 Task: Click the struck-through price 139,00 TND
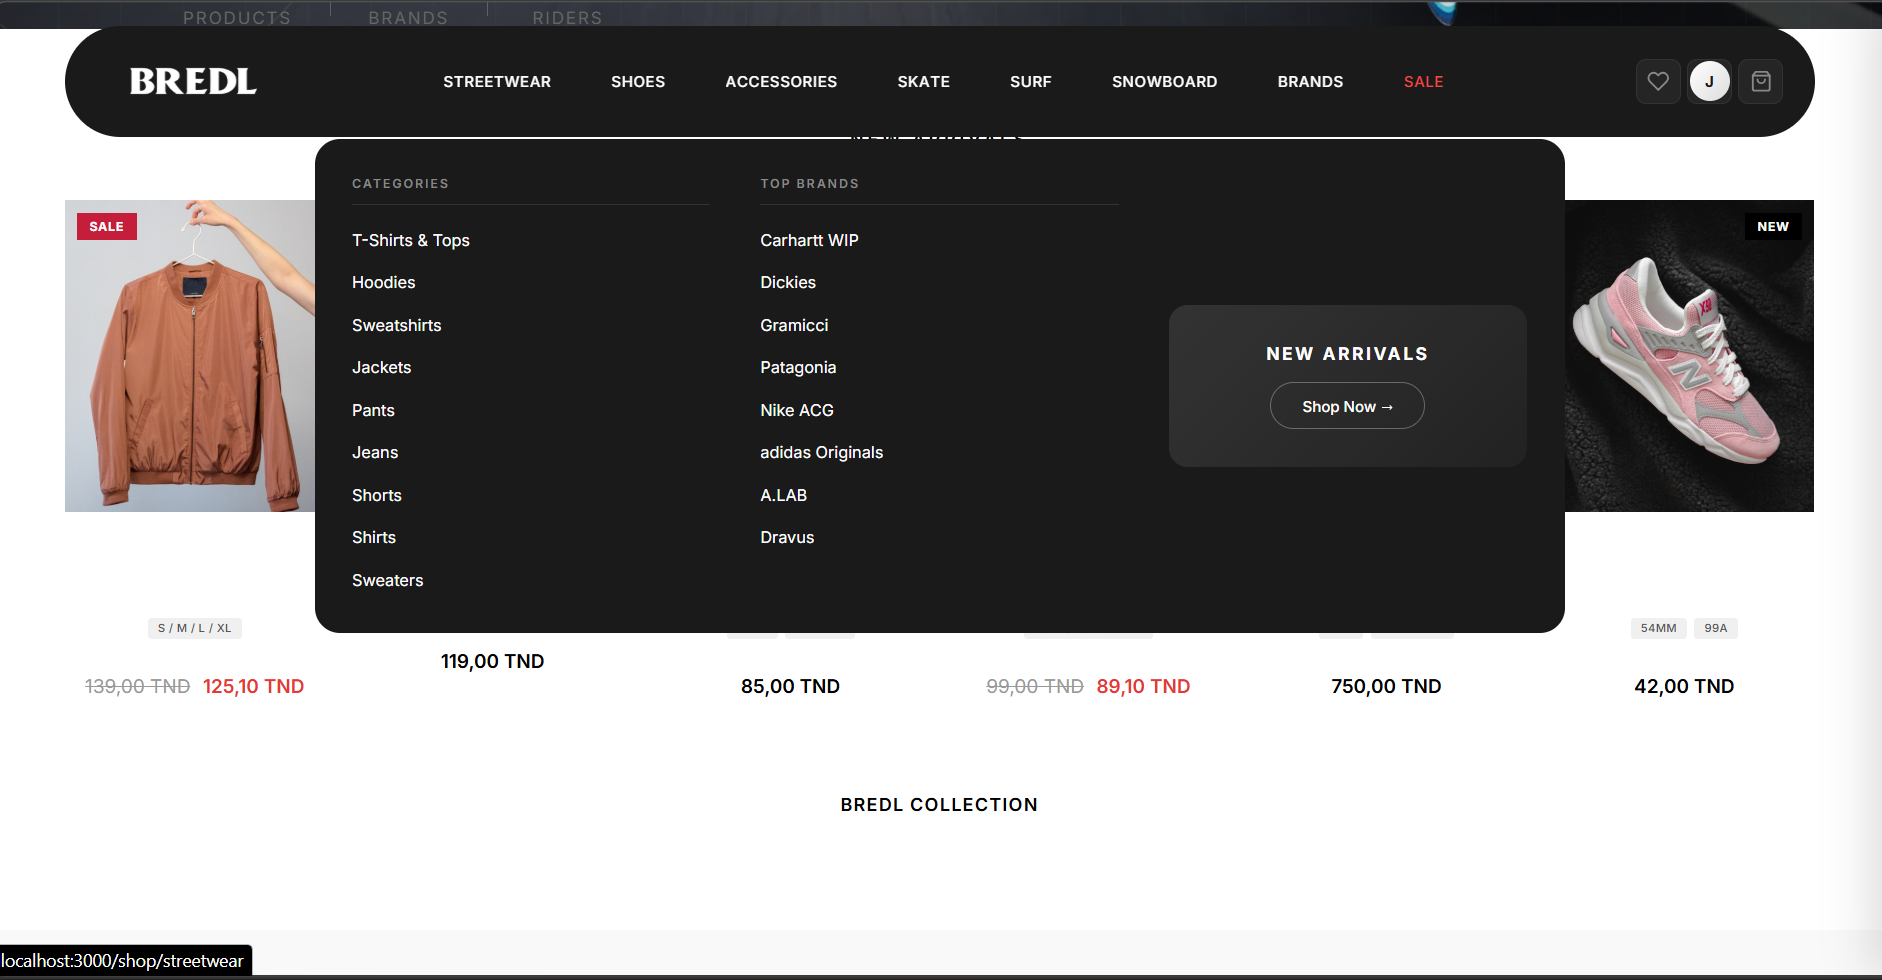click(x=138, y=687)
